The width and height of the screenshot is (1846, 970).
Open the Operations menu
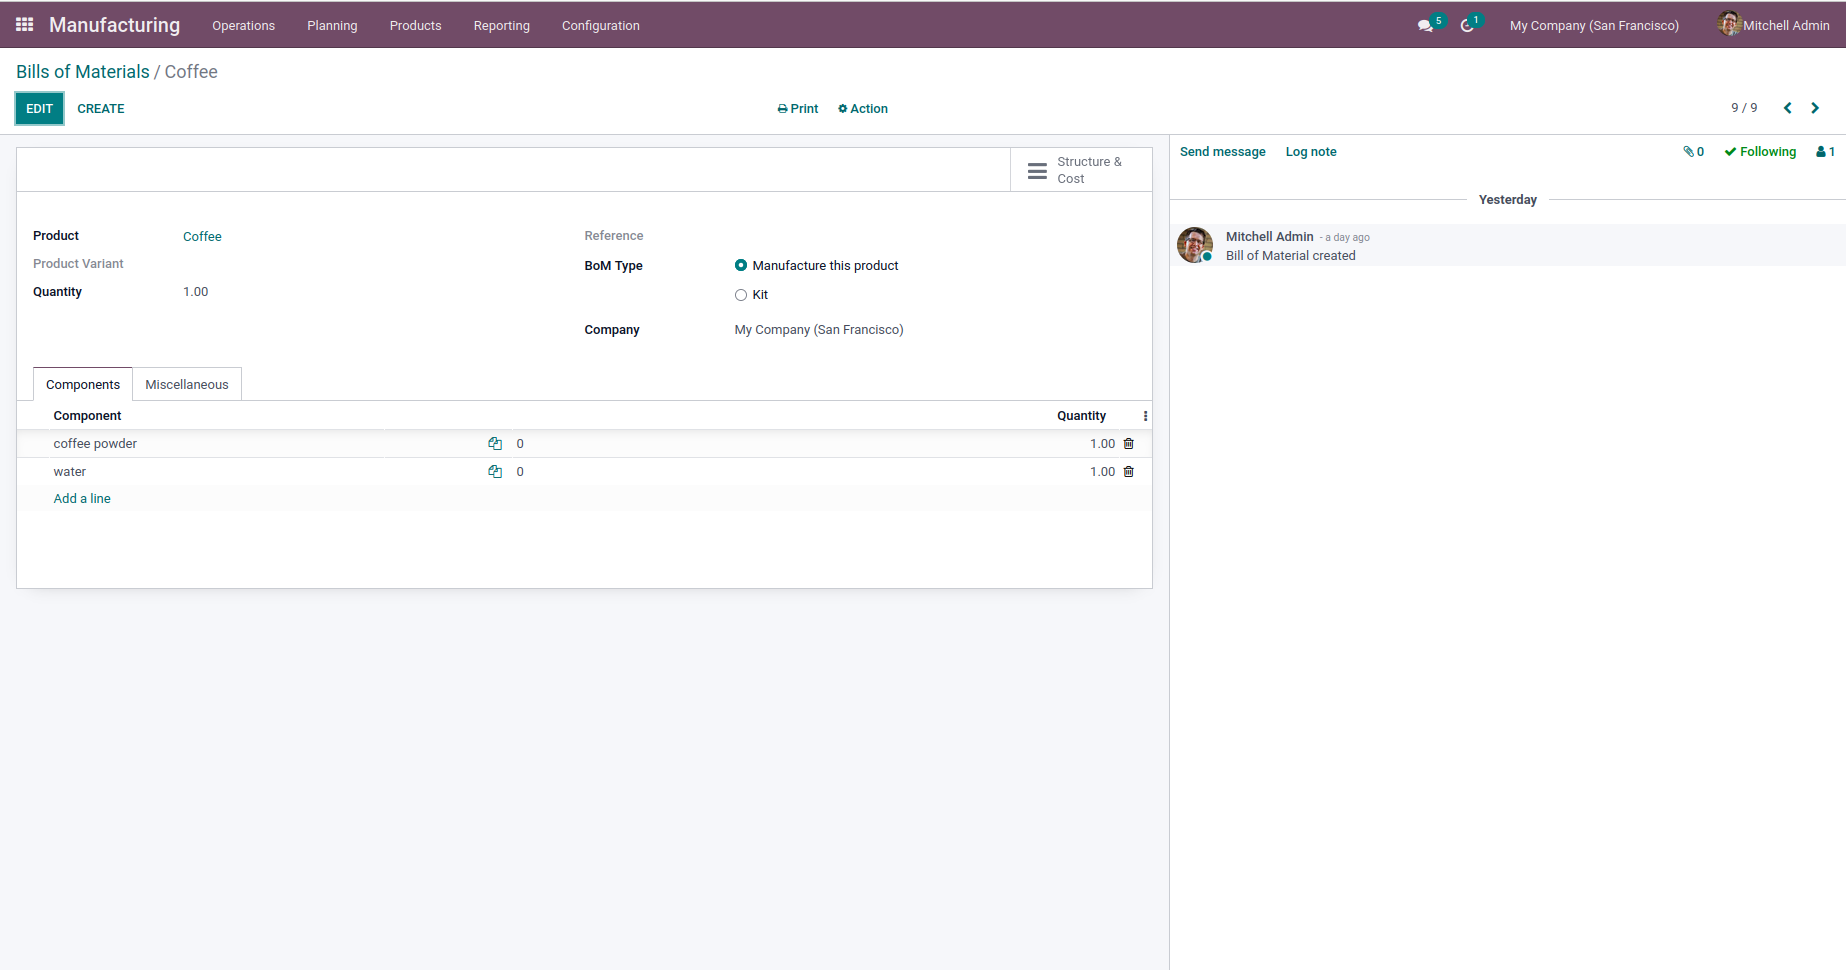[x=243, y=26]
